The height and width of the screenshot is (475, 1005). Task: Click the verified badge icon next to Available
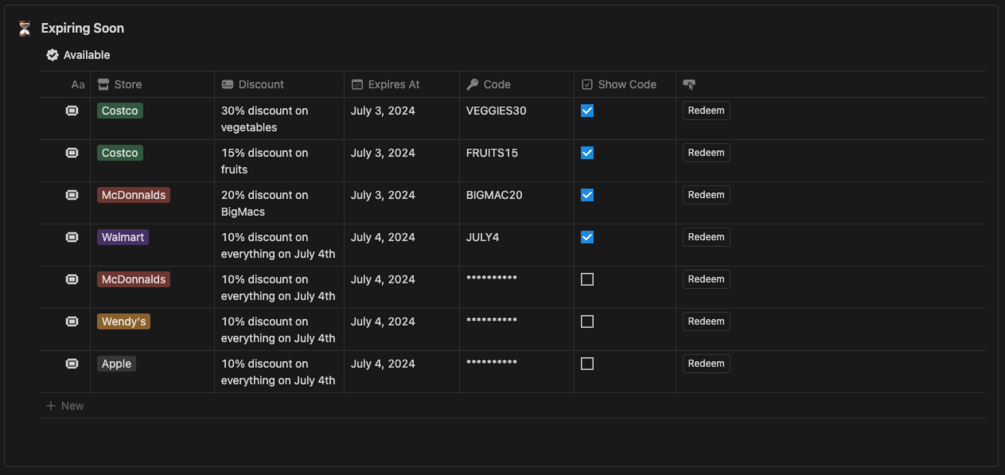coord(53,55)
